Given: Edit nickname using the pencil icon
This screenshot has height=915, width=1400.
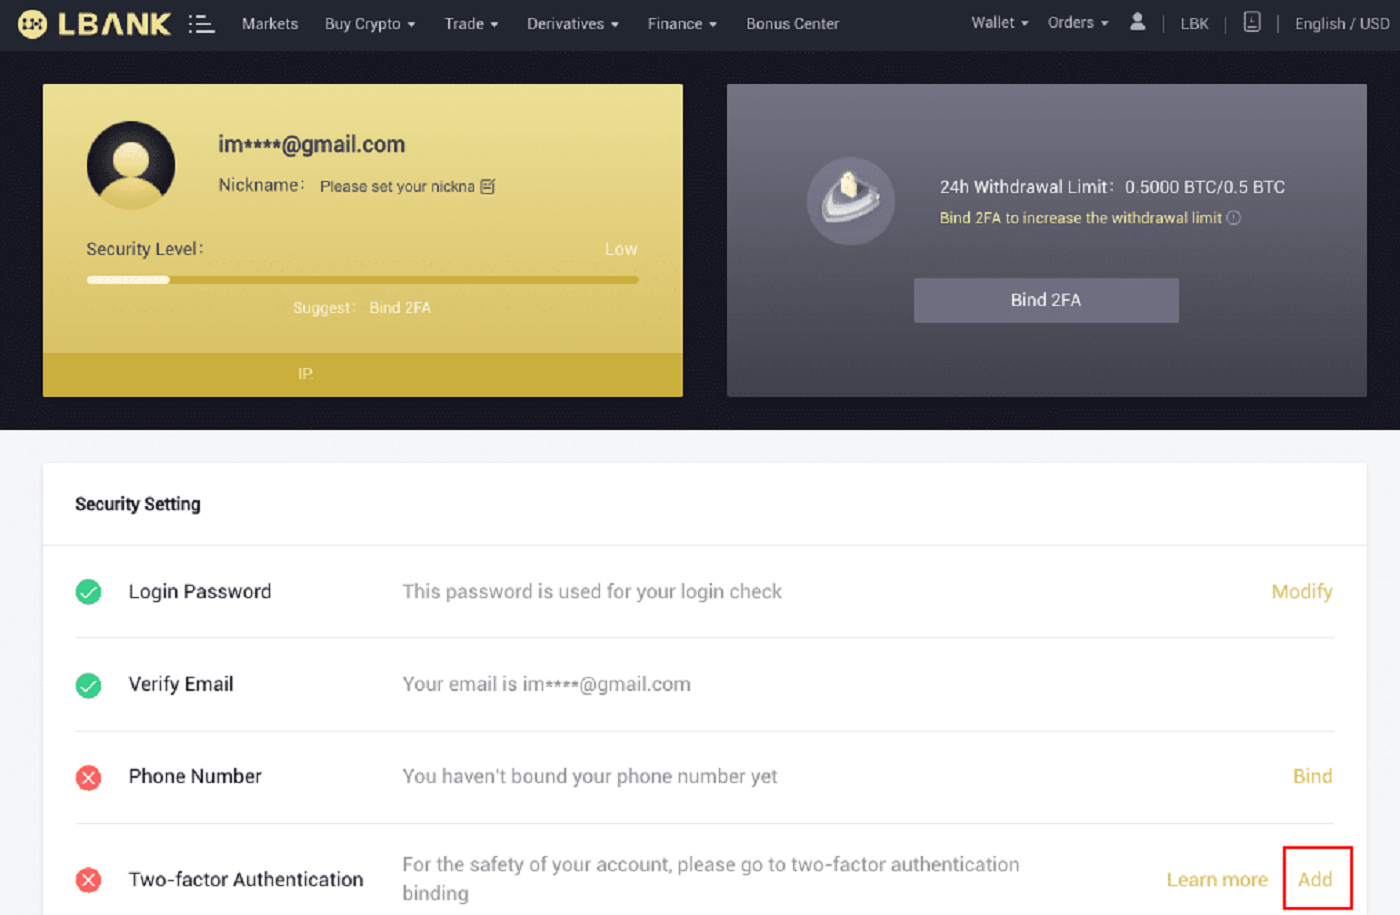Looking at the screenshot, I should pyautogui.click(x=488, y=186).
